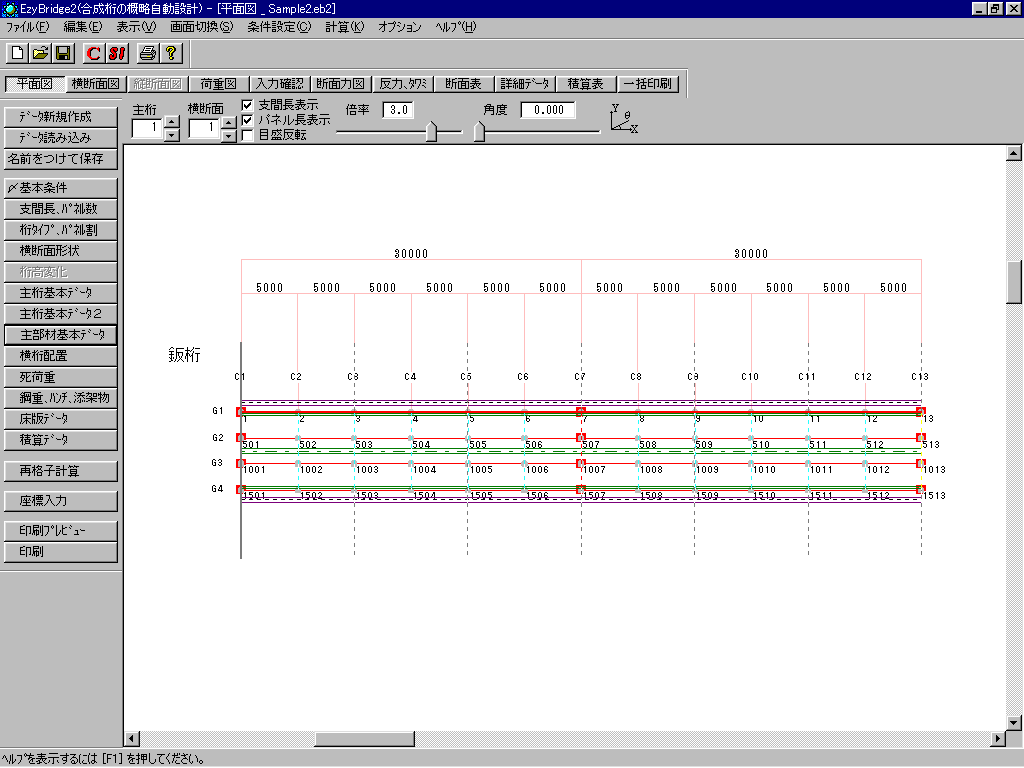1024x768 pixels.
Task: Open the 表示(V) menu
Action: (136, 27)
